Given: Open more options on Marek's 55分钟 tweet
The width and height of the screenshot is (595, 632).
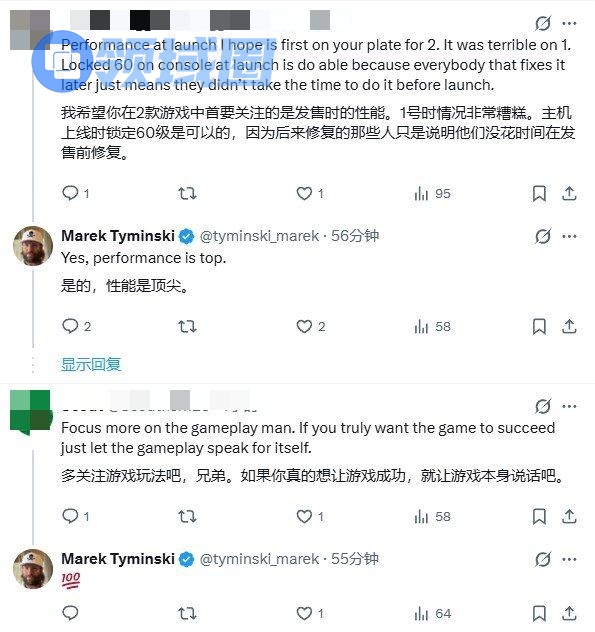Looking at the screenshot, I should coord(569,559).
